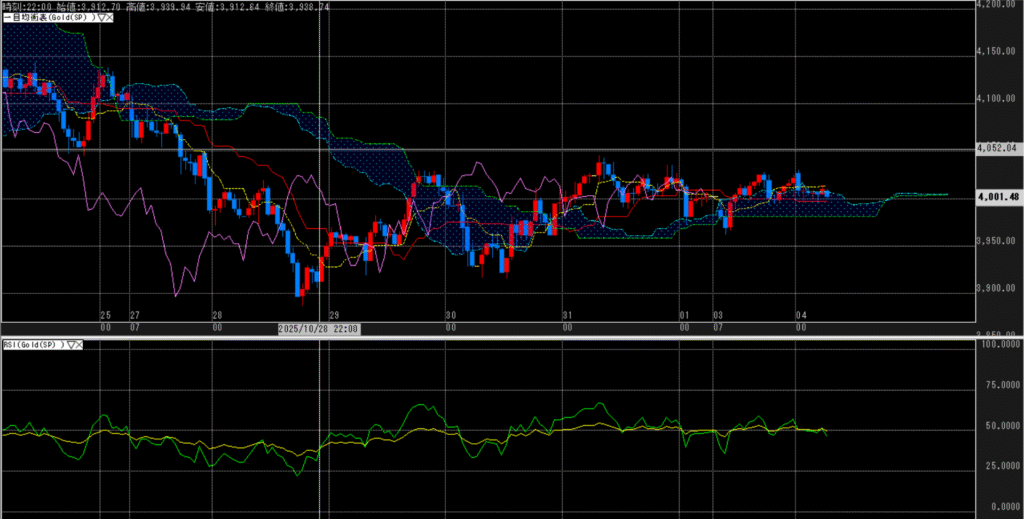Select the 4,052.04 crosshair price label
1024x519 pixels.
pyautogui.click(x=996, y=148)
